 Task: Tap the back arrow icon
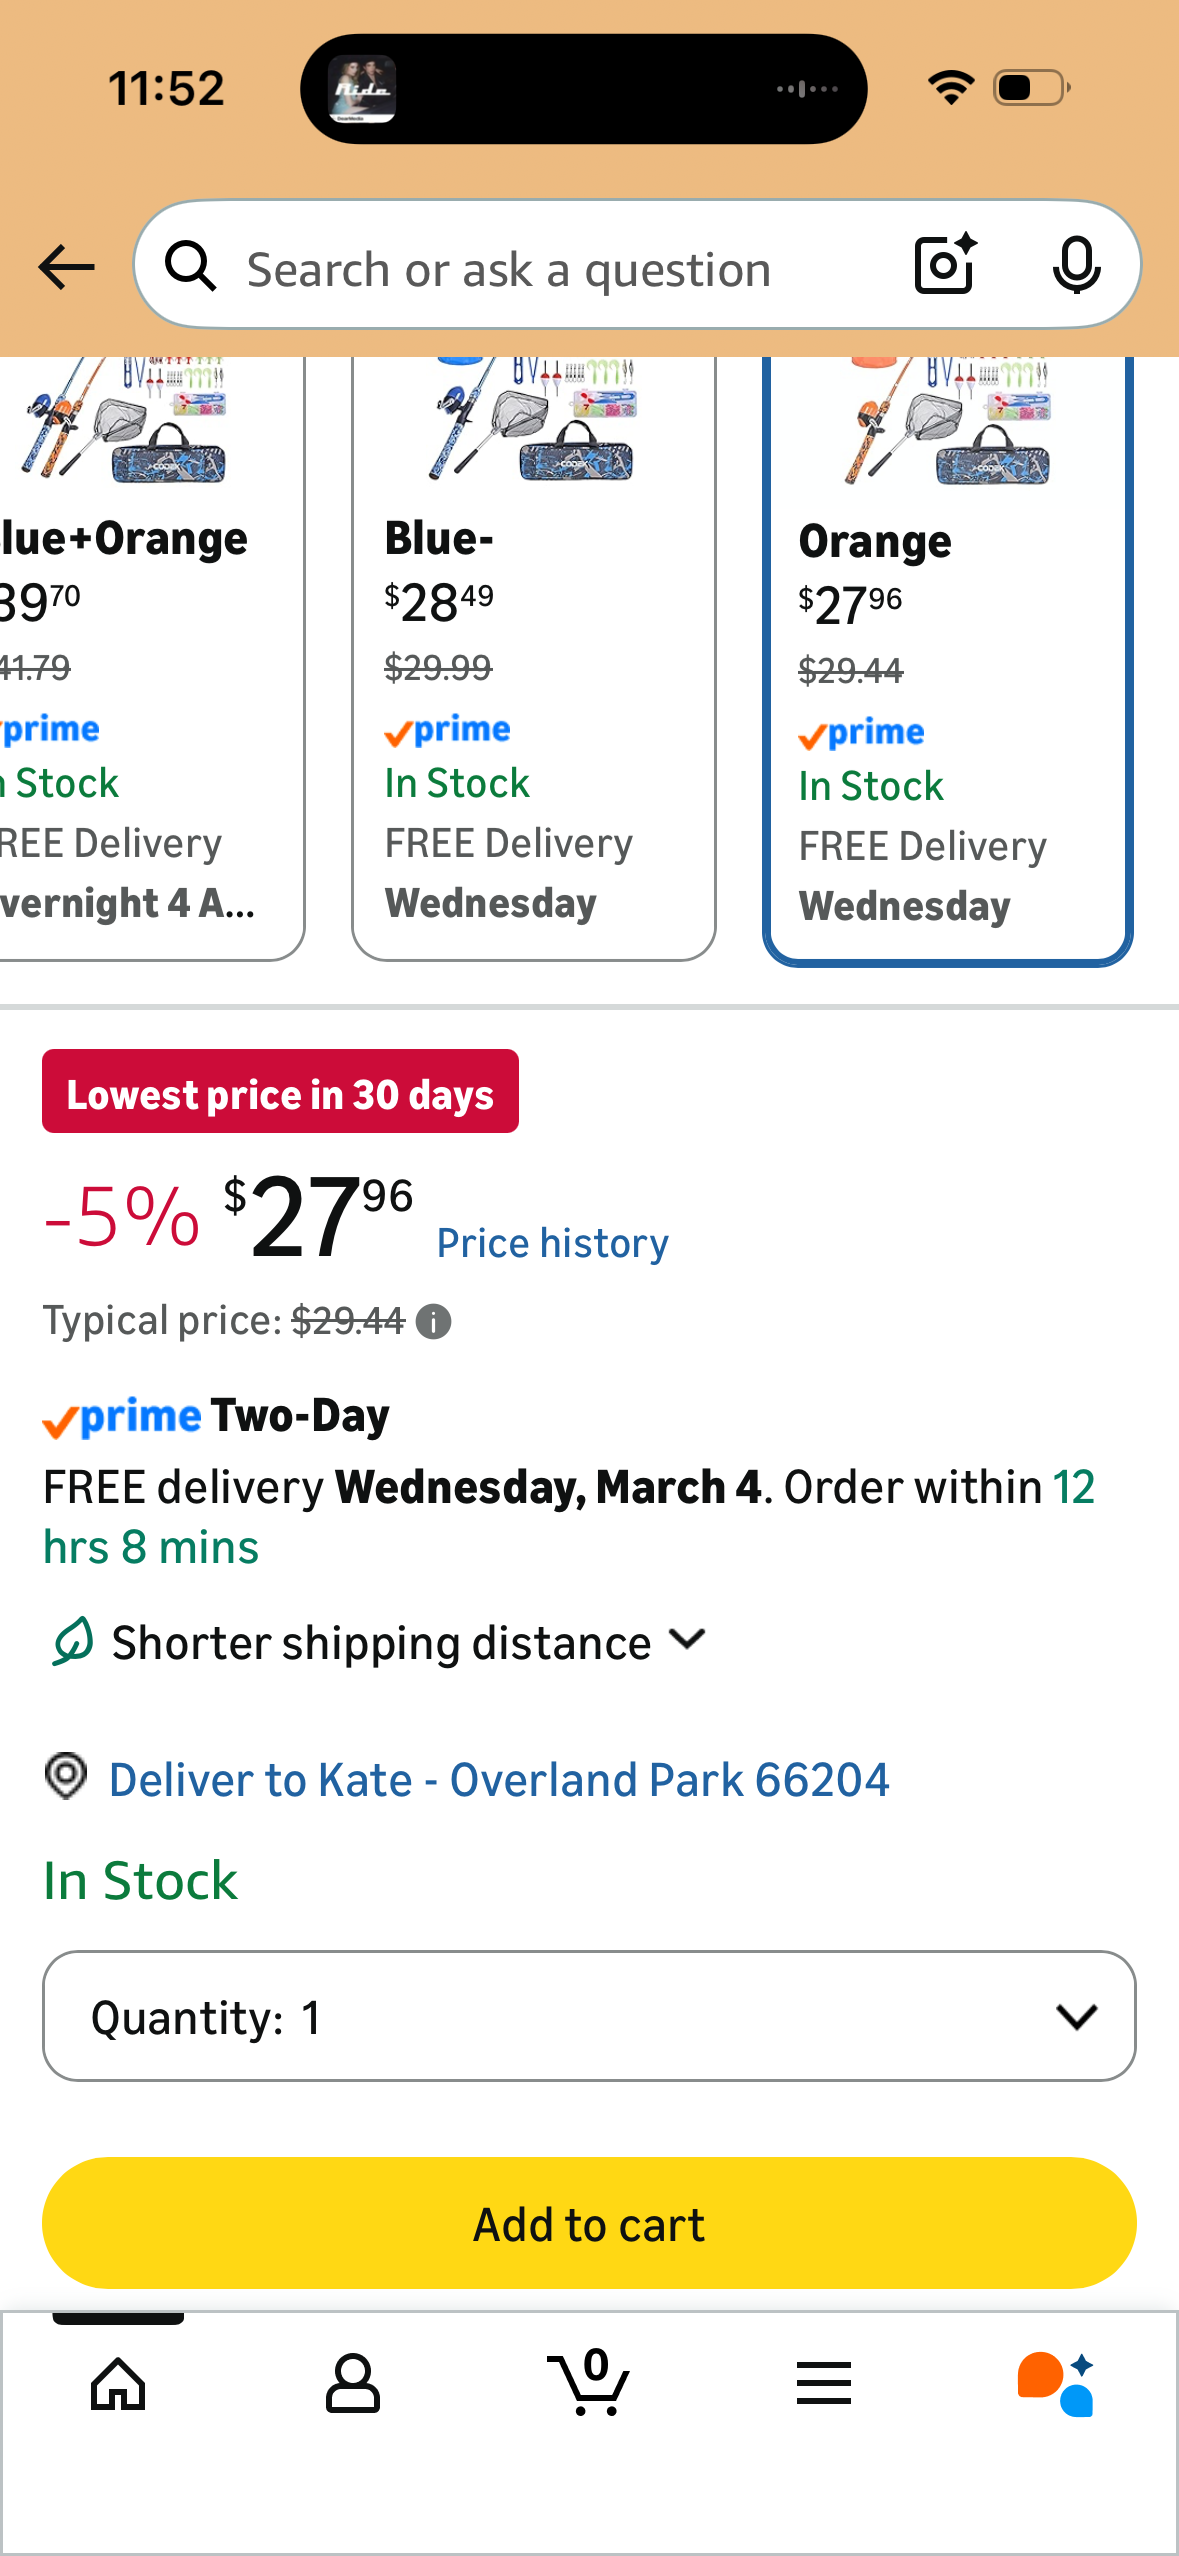pos(66,267)
